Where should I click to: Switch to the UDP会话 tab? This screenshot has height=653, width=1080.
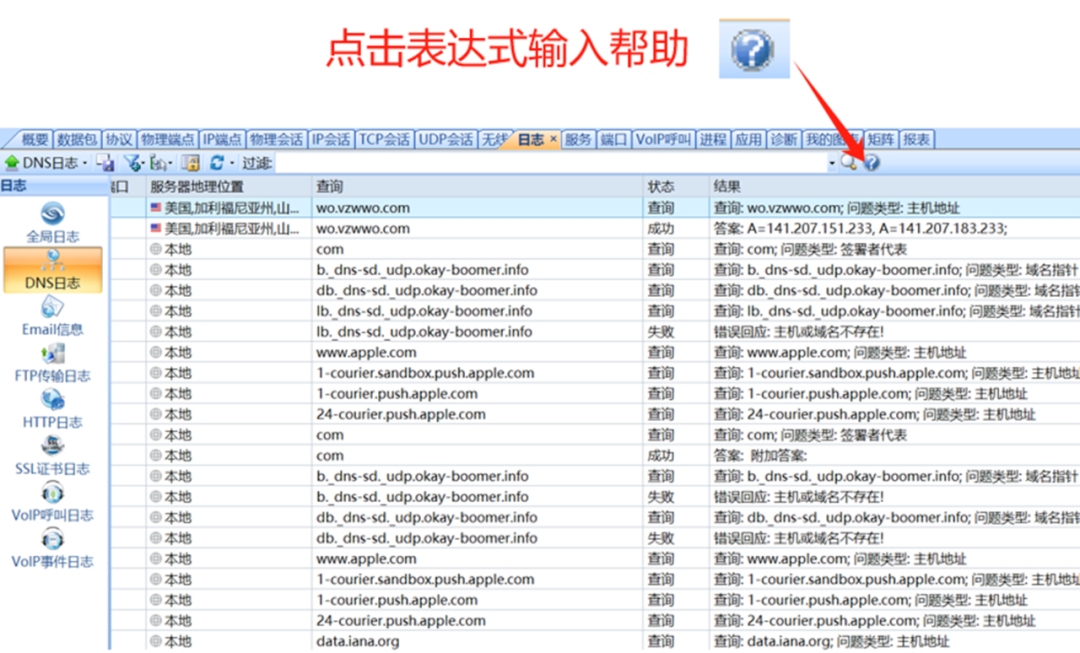445,139
